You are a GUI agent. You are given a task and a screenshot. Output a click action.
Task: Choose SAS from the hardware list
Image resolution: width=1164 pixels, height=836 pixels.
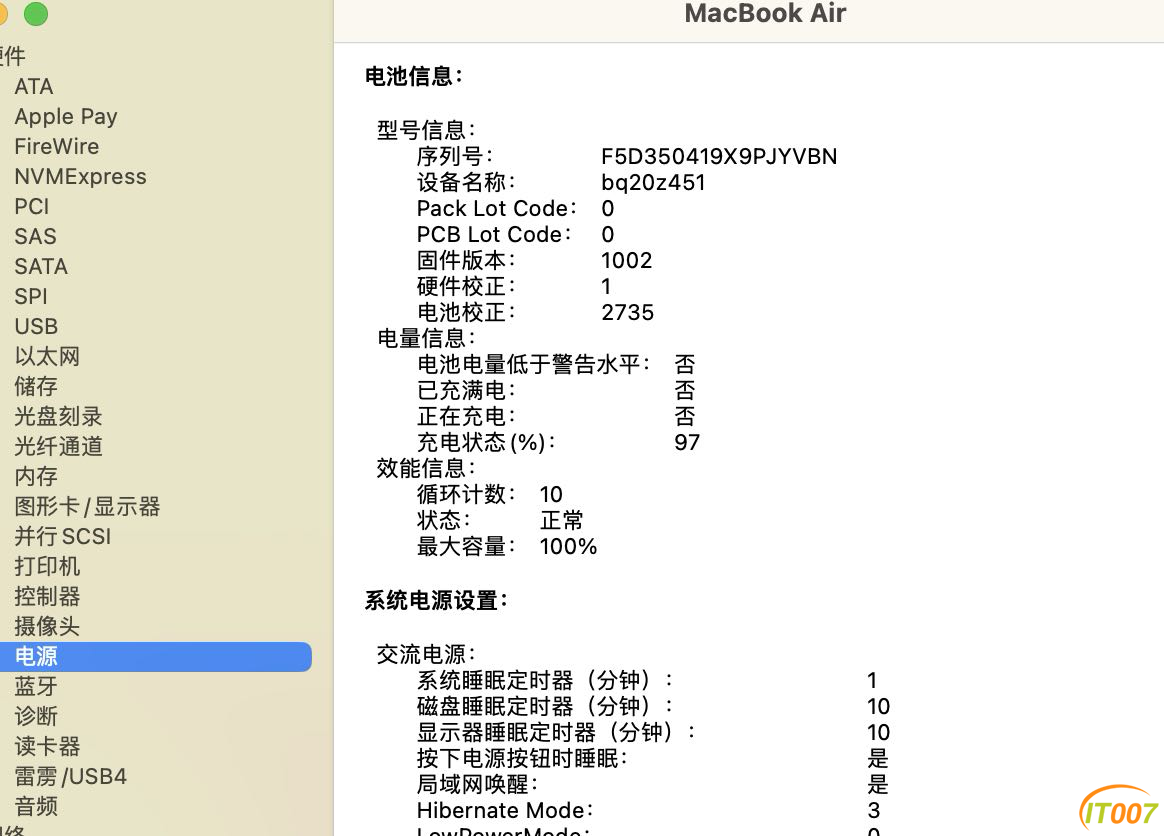(x=35, y=236)
